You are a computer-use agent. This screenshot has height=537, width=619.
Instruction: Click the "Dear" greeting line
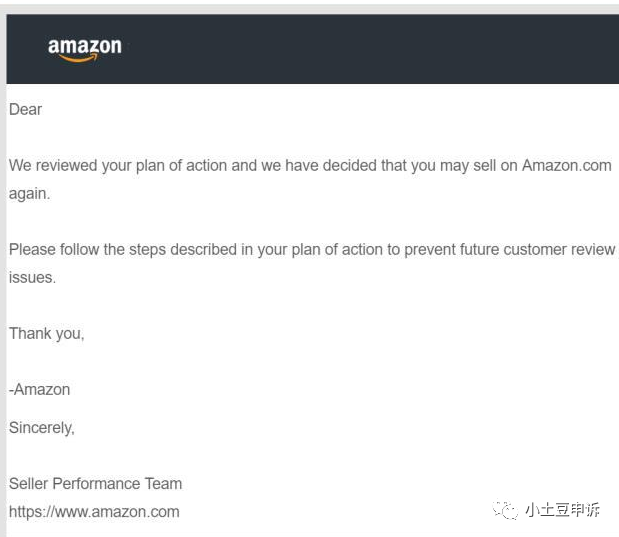coord(26,109)
